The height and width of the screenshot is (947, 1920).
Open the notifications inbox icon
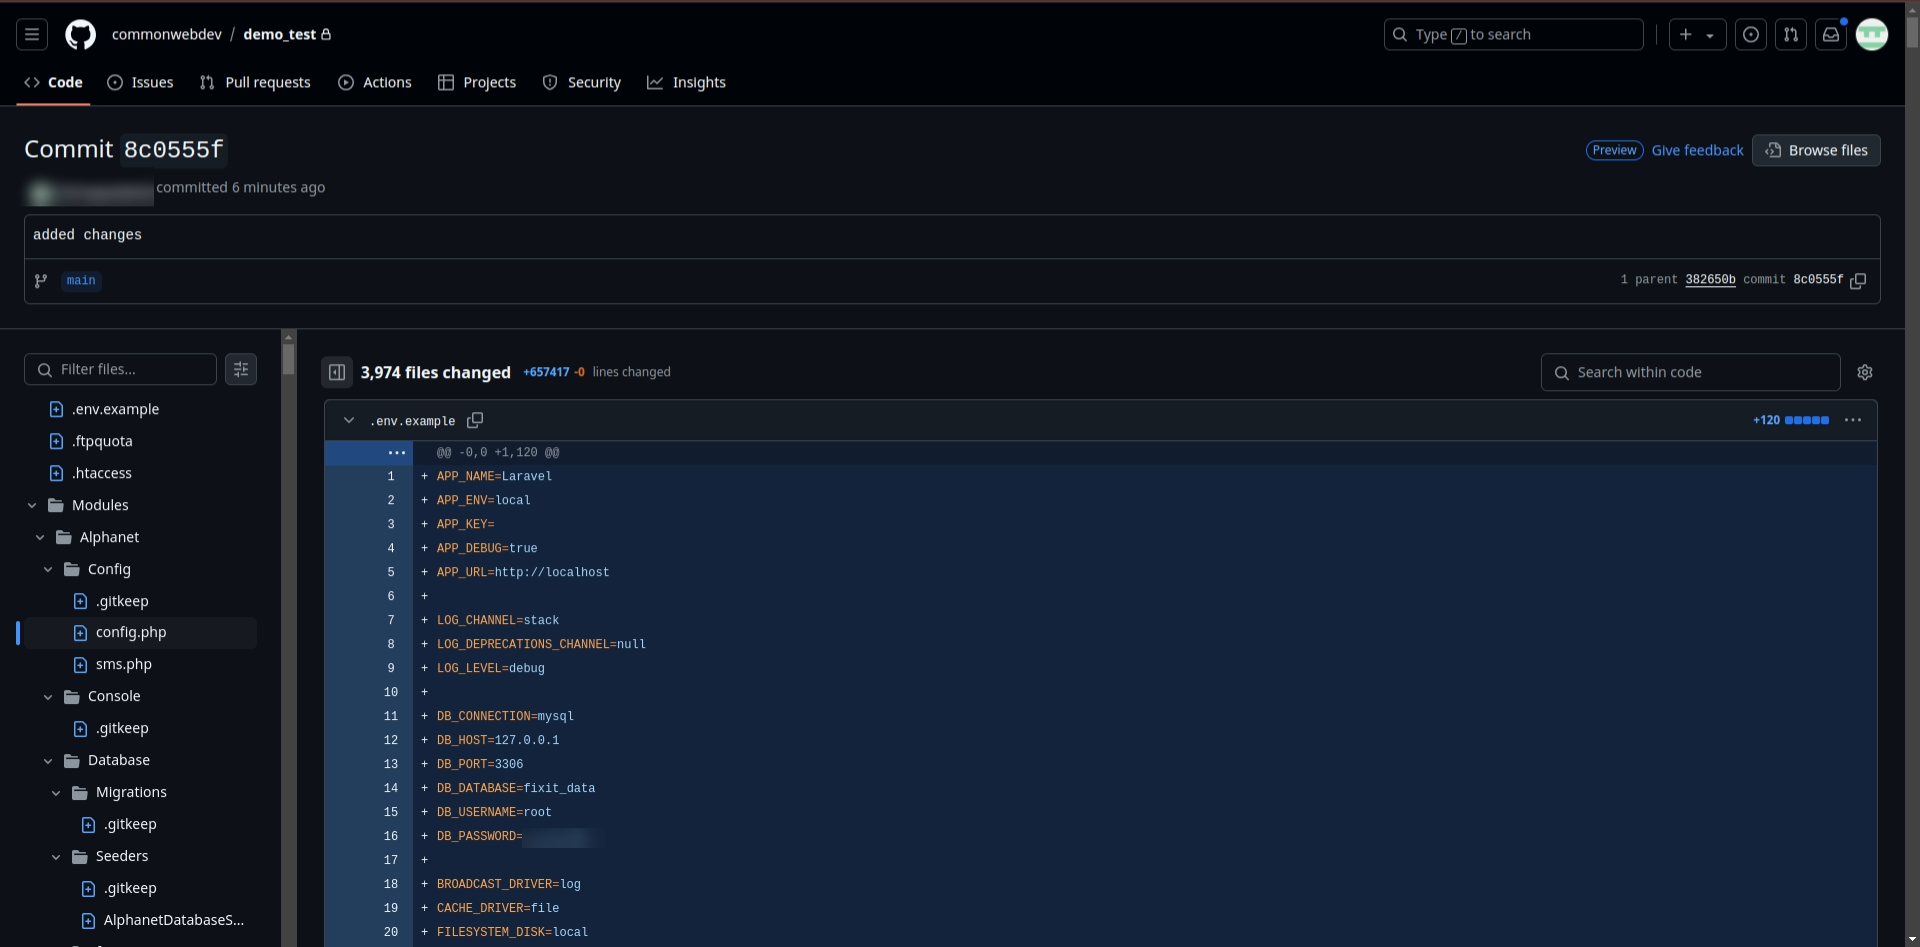coord(1830,35)
